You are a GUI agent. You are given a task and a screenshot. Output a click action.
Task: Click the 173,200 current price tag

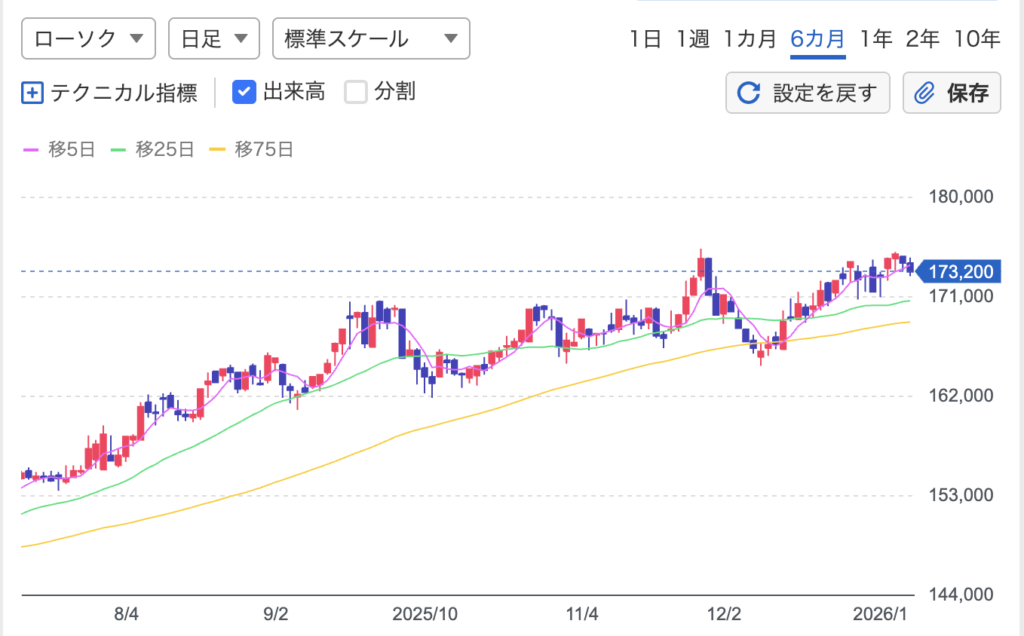tap(958, 271)
